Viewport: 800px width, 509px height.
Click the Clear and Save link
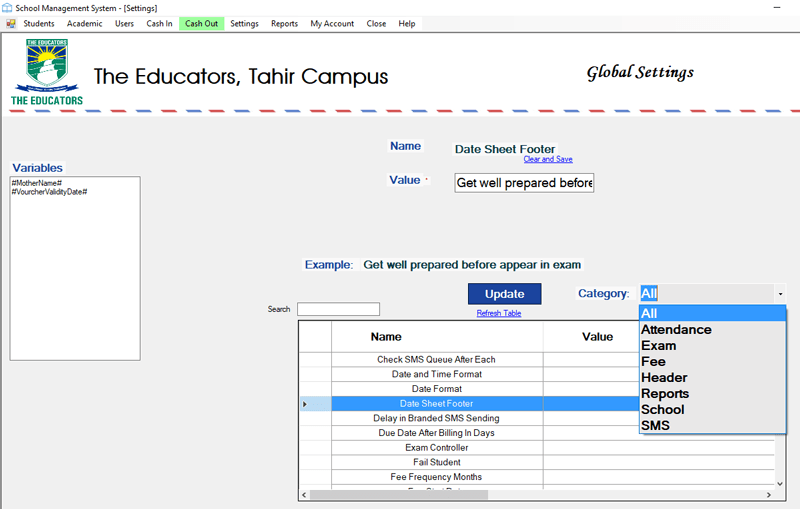(548, 159)
